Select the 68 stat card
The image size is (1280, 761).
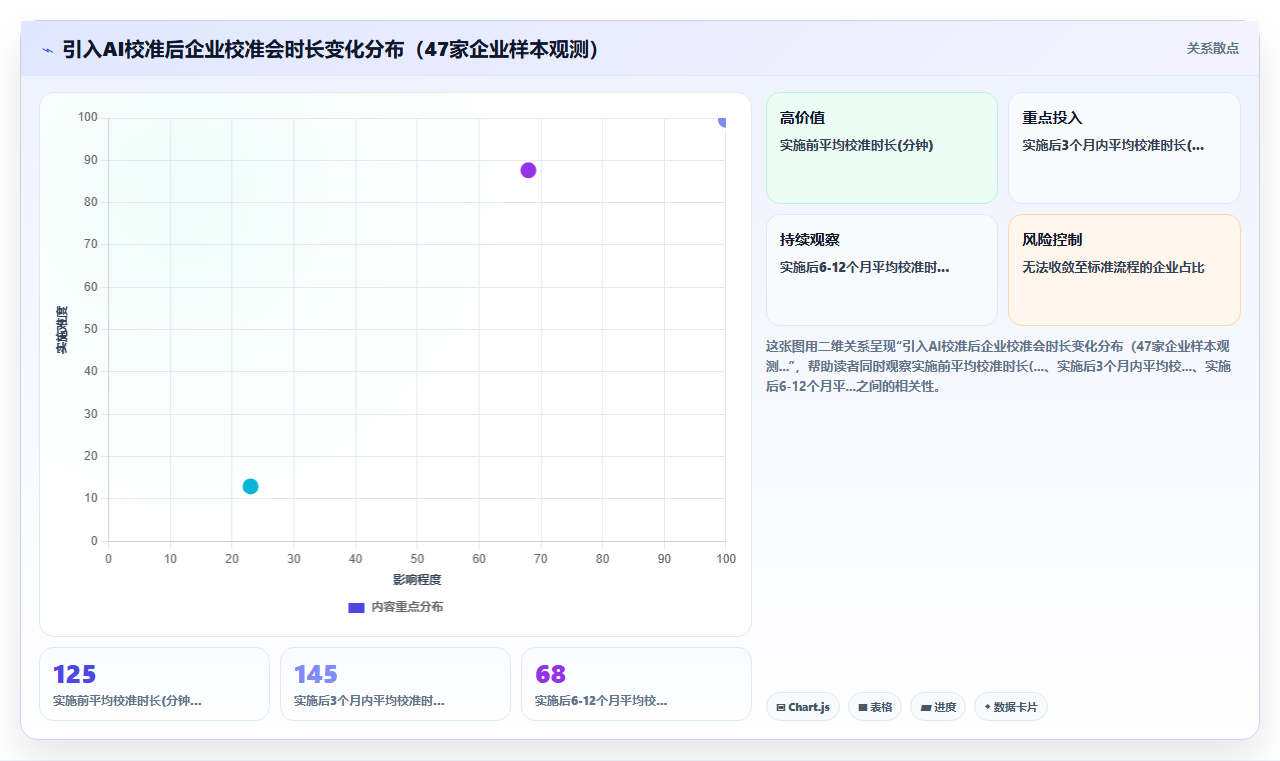coord(636,684)
